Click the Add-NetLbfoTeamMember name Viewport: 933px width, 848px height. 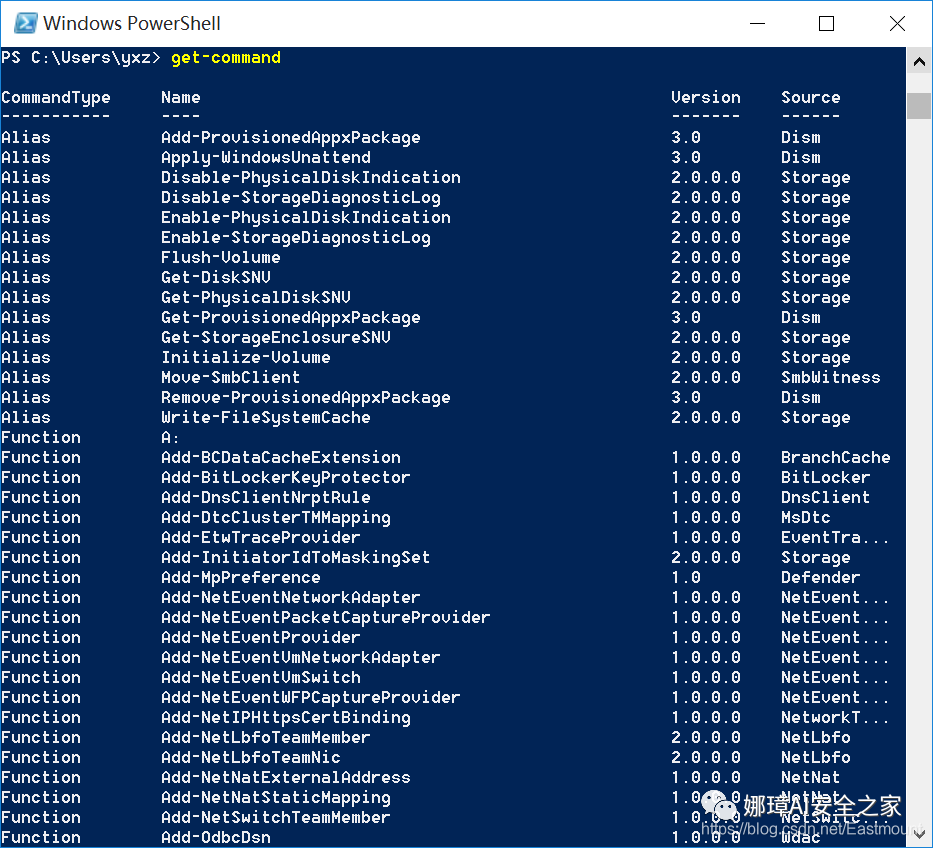point(265,737)
